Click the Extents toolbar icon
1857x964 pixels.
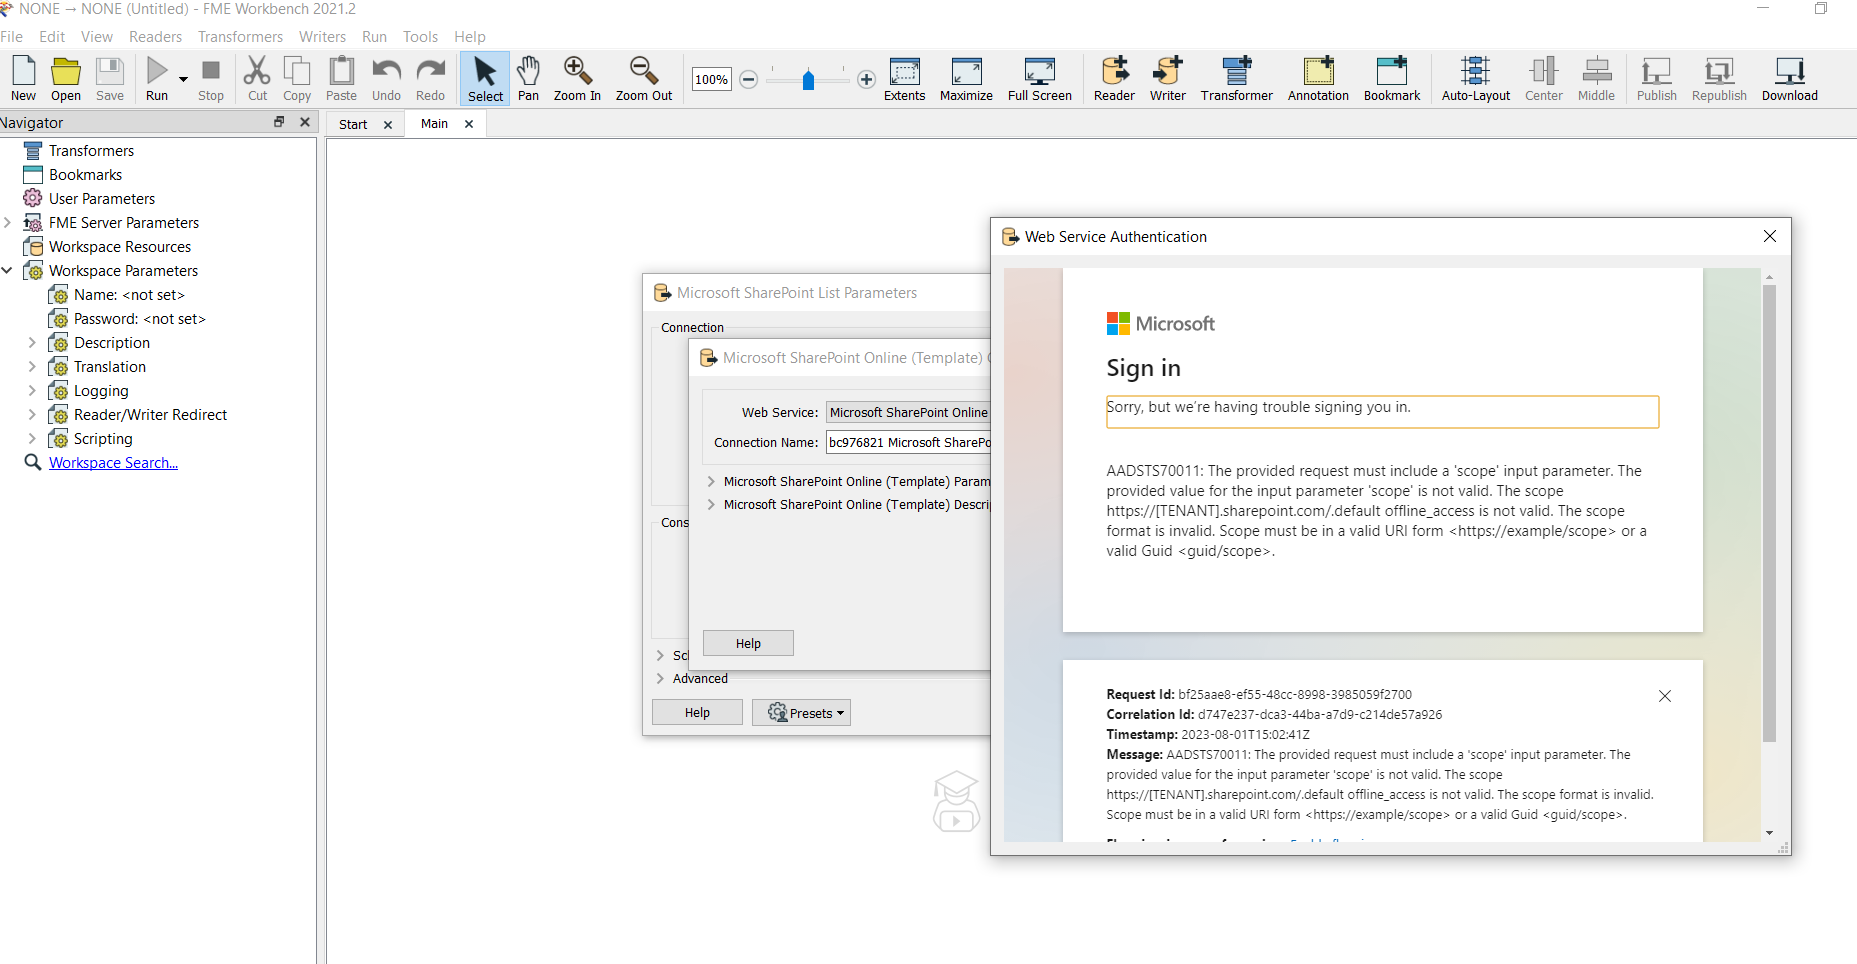pos(905,79)
